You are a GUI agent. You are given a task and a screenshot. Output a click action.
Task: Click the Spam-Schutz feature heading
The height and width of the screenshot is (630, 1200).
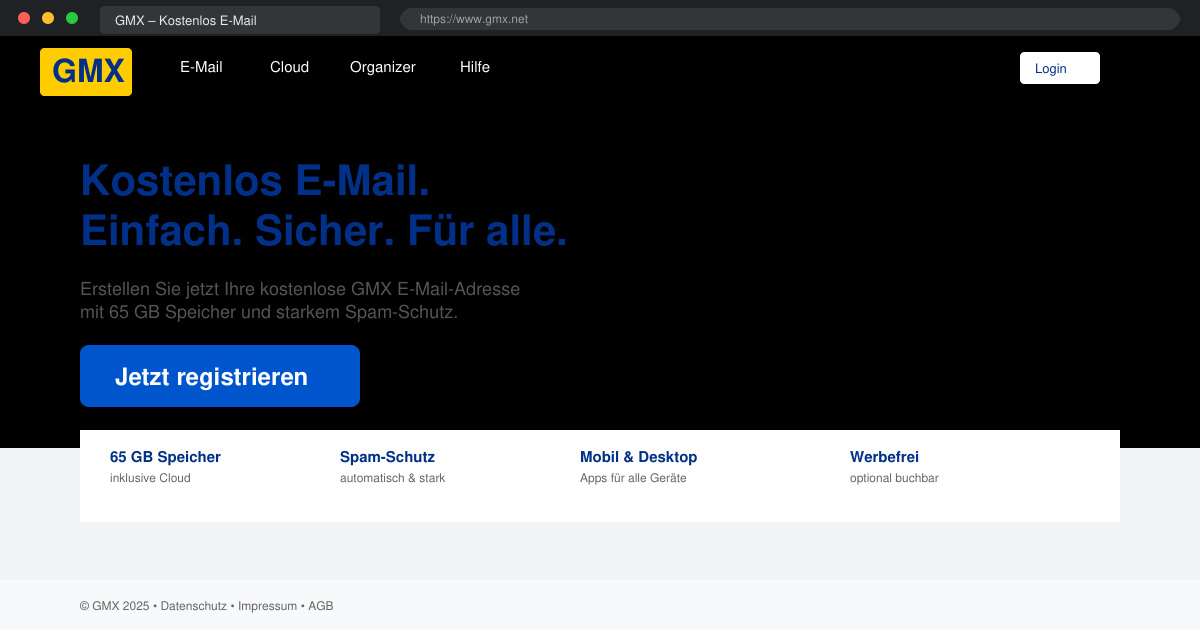(387, 457)
